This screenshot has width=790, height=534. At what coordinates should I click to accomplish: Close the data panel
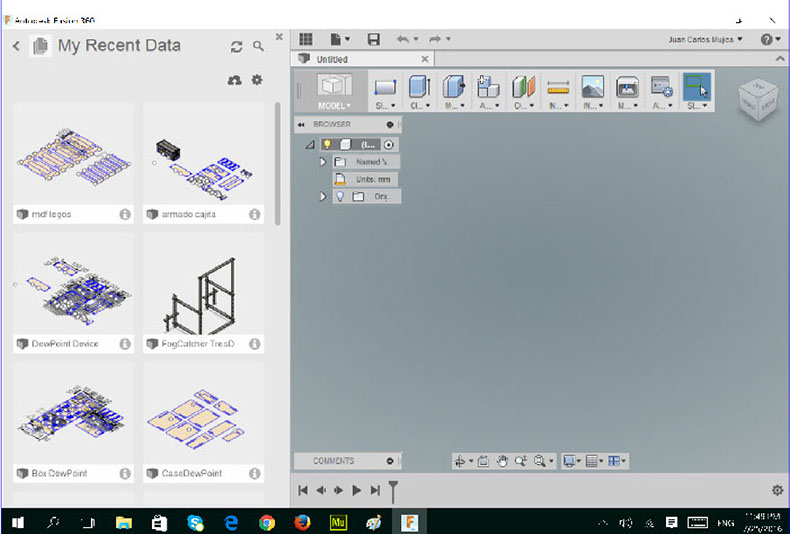click(x=279, y=37)
